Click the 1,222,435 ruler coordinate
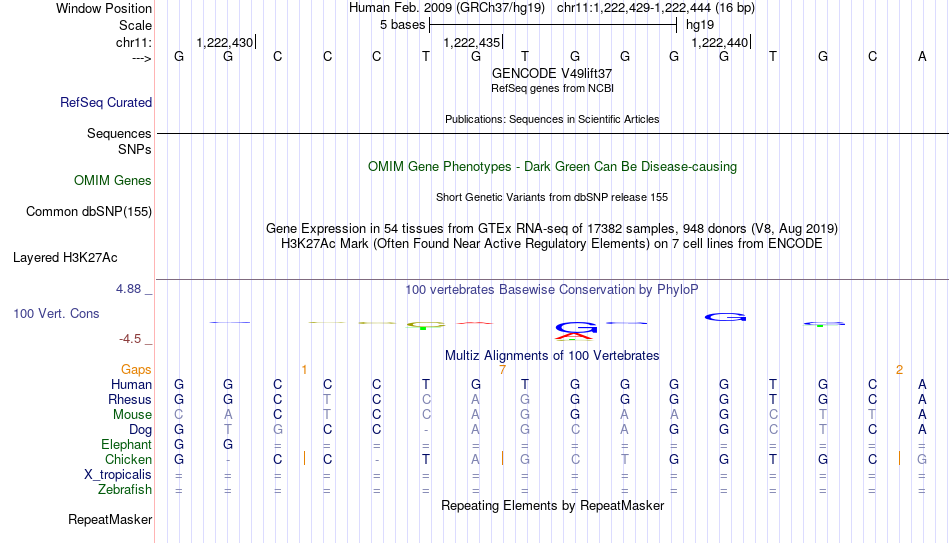Viewport: 950px width, 543px height. [x=471, y=42]
